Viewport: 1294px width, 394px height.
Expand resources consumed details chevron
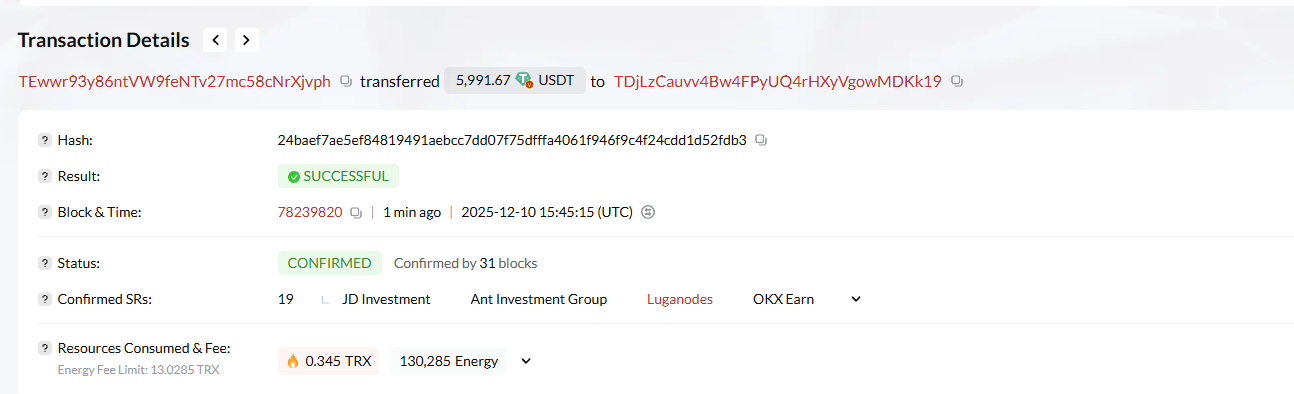[x=526, y=361]
